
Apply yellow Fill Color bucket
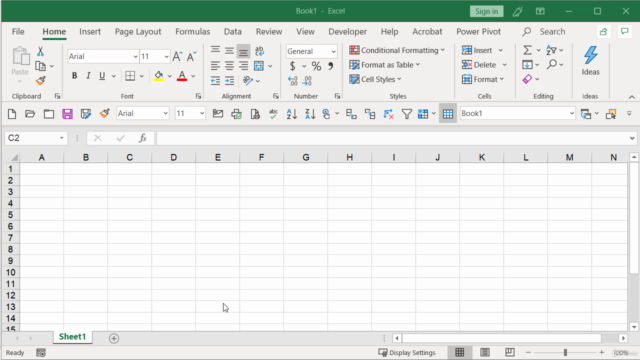158,76
